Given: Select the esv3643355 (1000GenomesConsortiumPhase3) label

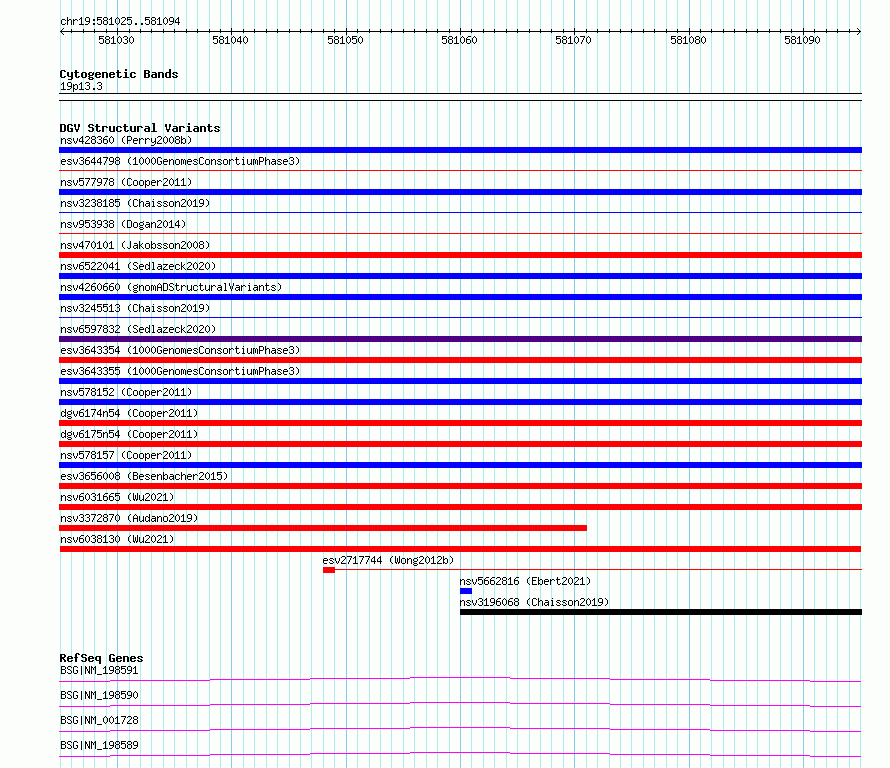Looking at the screenshot, I should click(x=180, y=371).
